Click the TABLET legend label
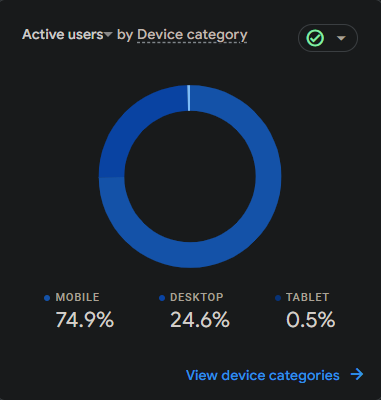Viewport: 381px width, 400px height. tap(308, 297)
